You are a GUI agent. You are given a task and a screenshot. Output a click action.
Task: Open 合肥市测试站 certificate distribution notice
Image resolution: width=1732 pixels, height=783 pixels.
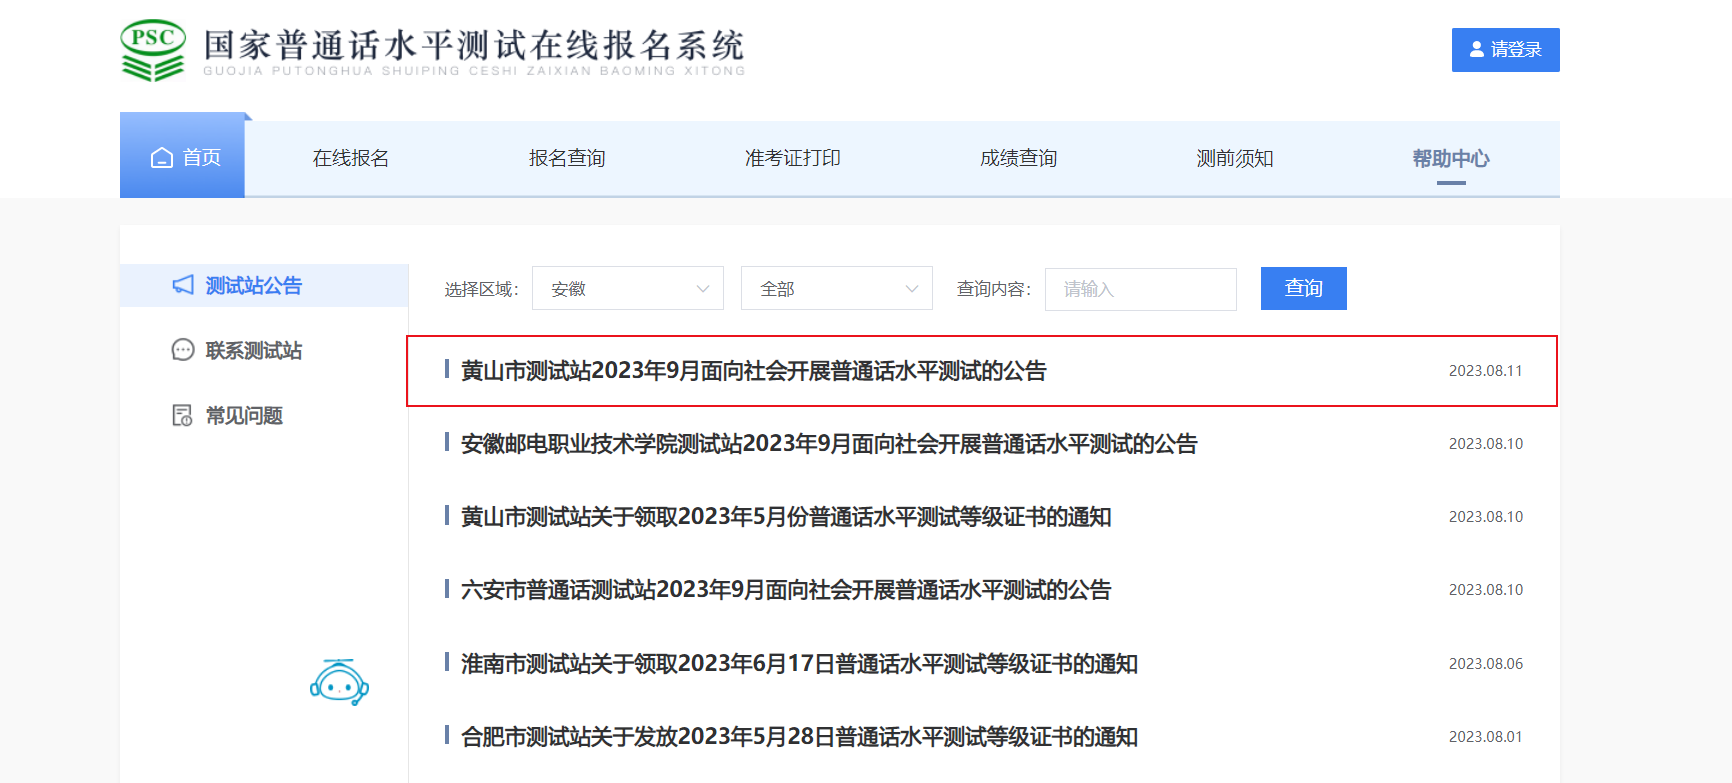[x=799, y=737]
